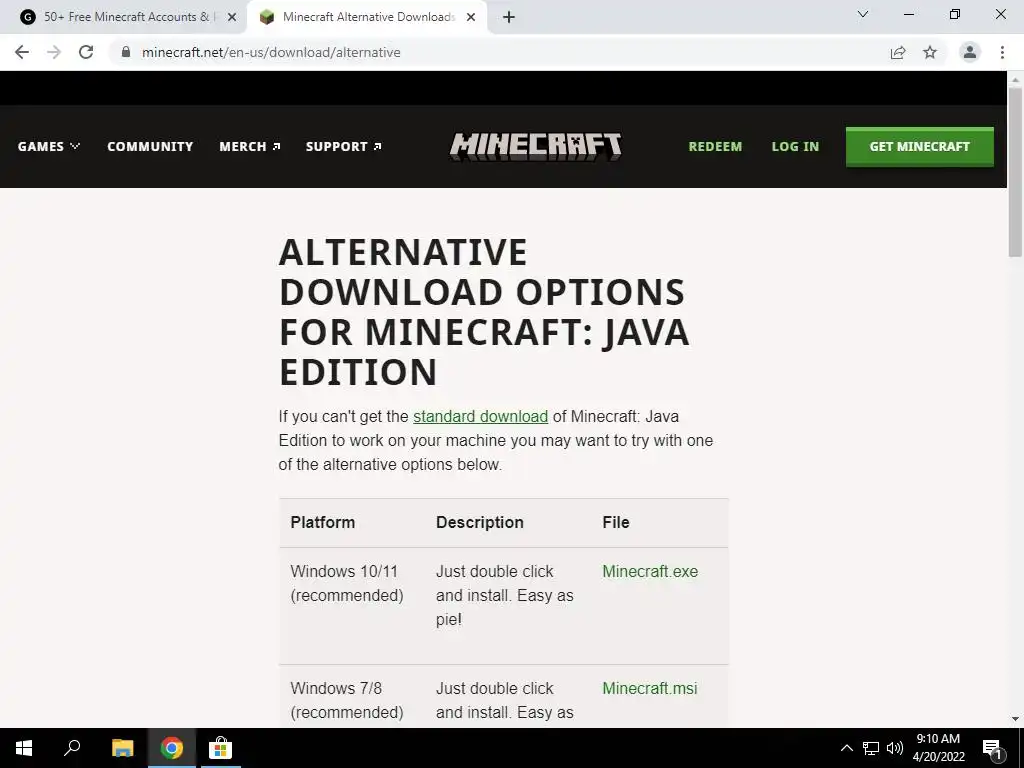Bookmark this page with the star icon
Image resolution: width=1024 pixels, height=768 pixels.
coord(930,52)
